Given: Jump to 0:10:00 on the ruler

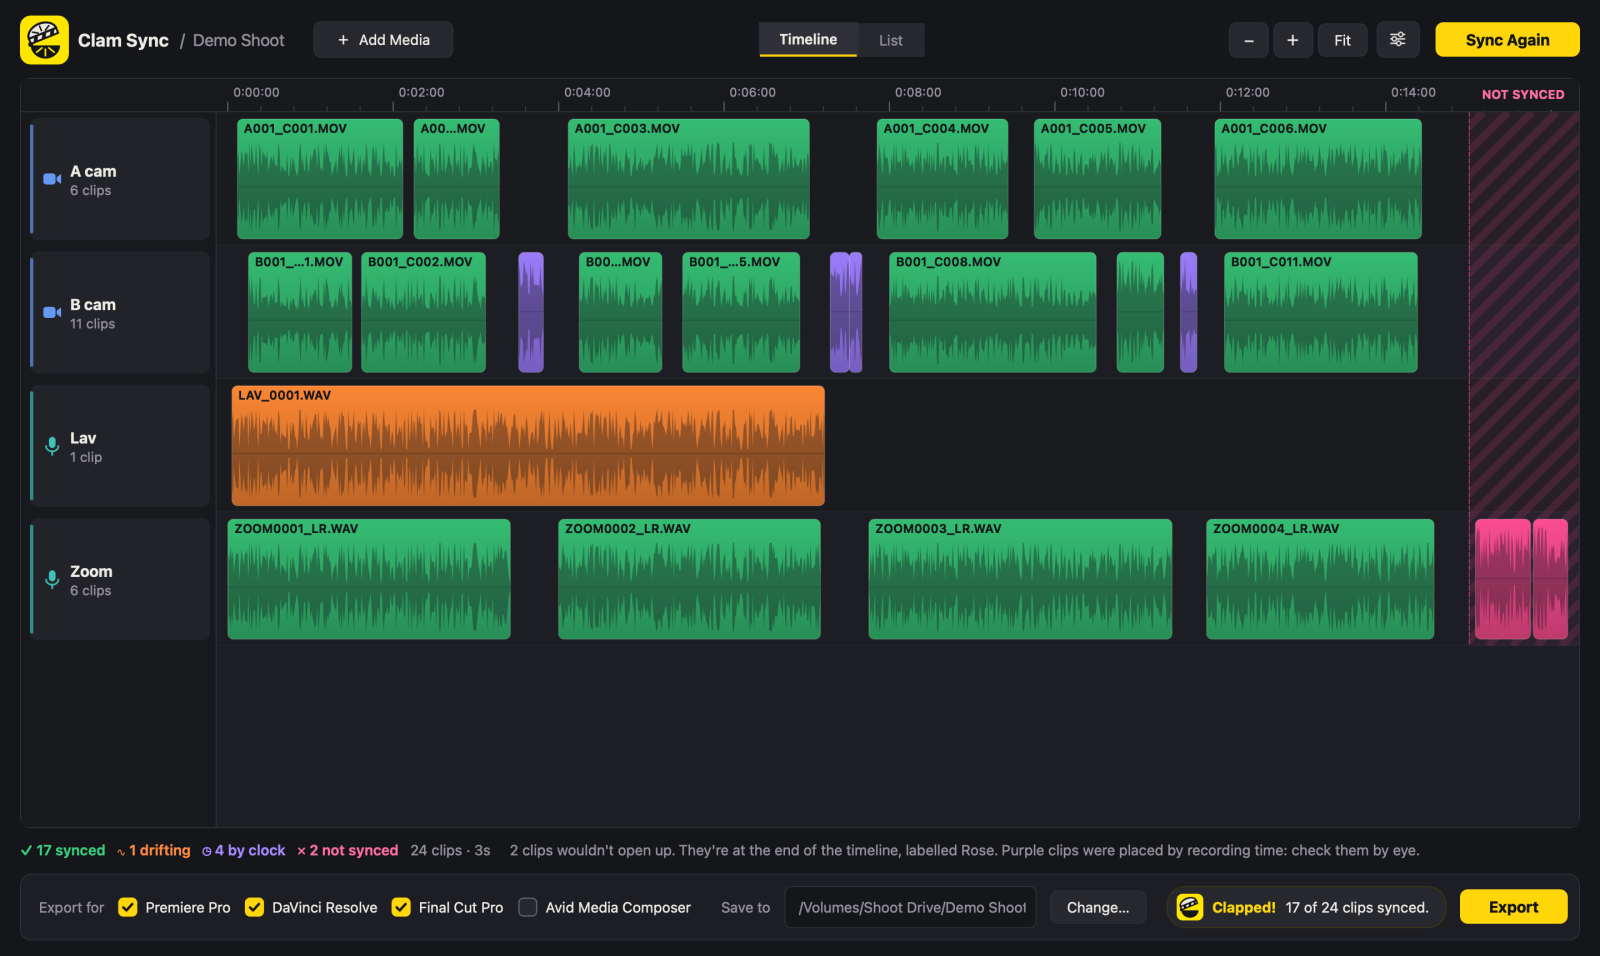Looking at the screenshot, I should click(x=1082, y=92).
